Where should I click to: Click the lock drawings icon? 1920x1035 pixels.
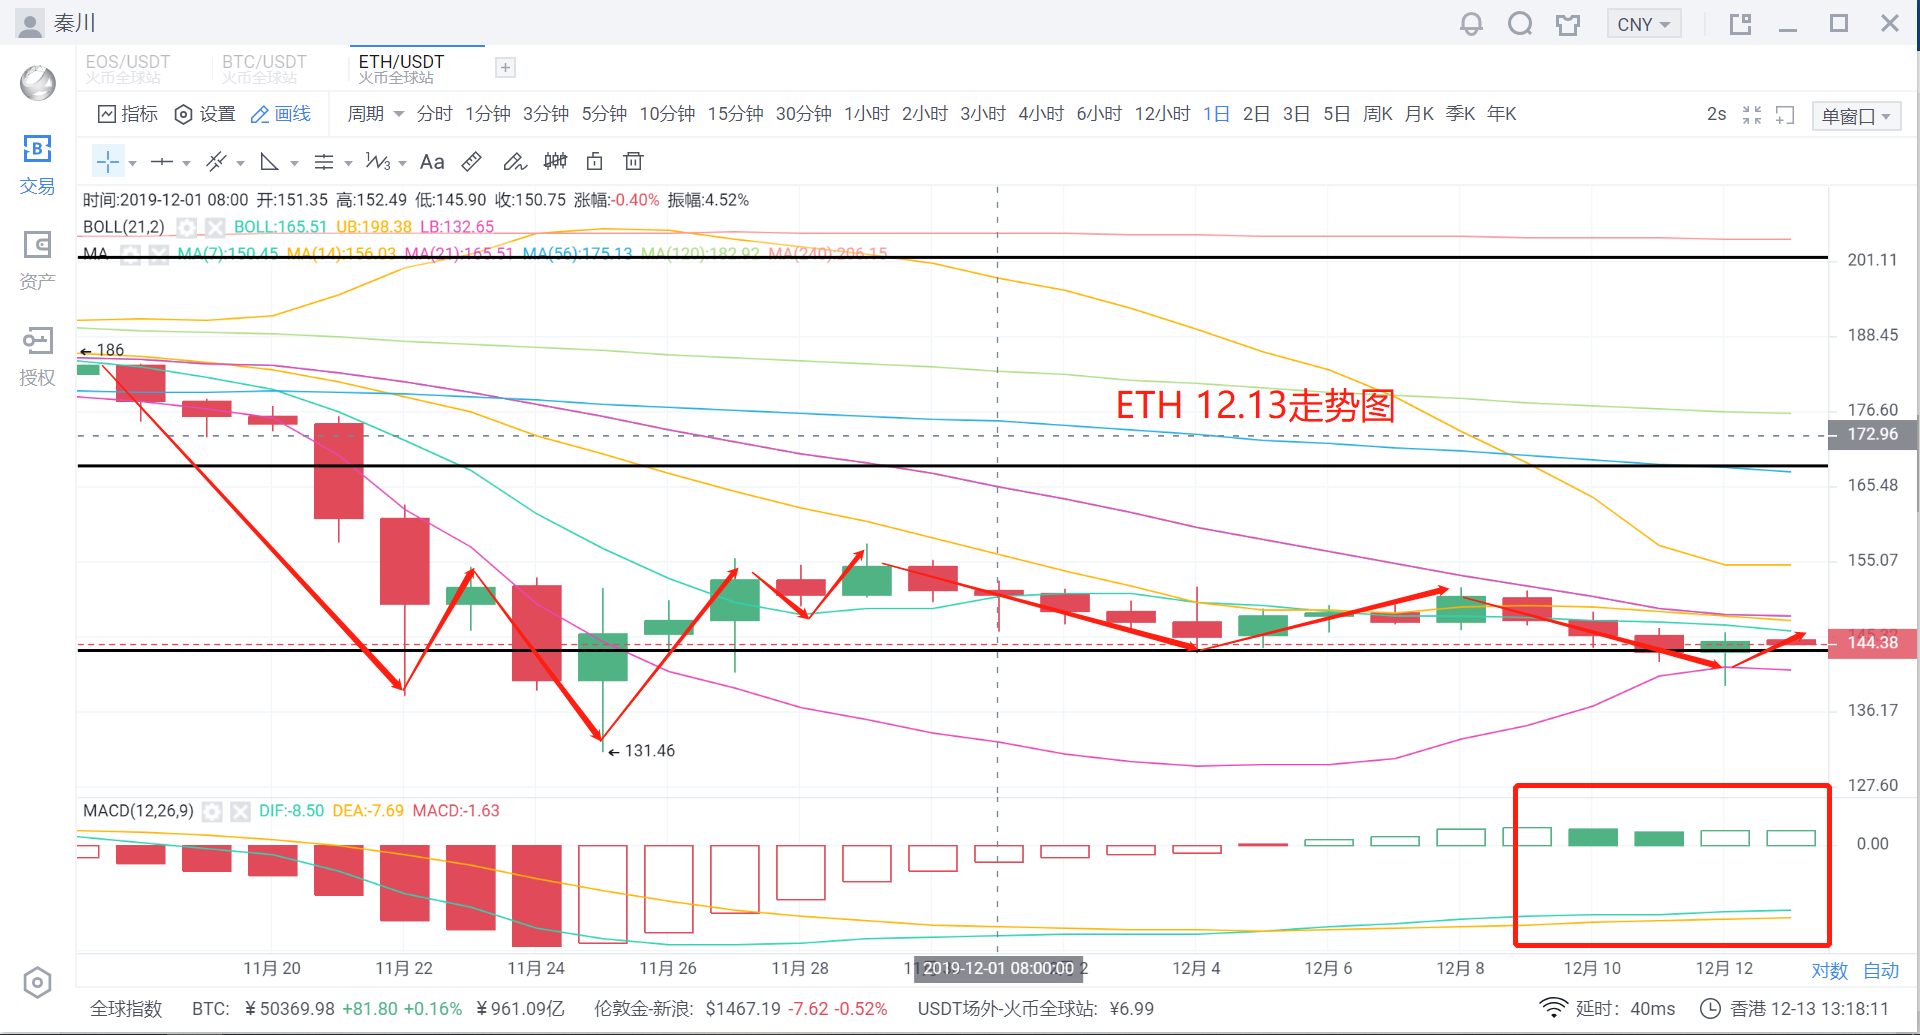pos(595,161)
